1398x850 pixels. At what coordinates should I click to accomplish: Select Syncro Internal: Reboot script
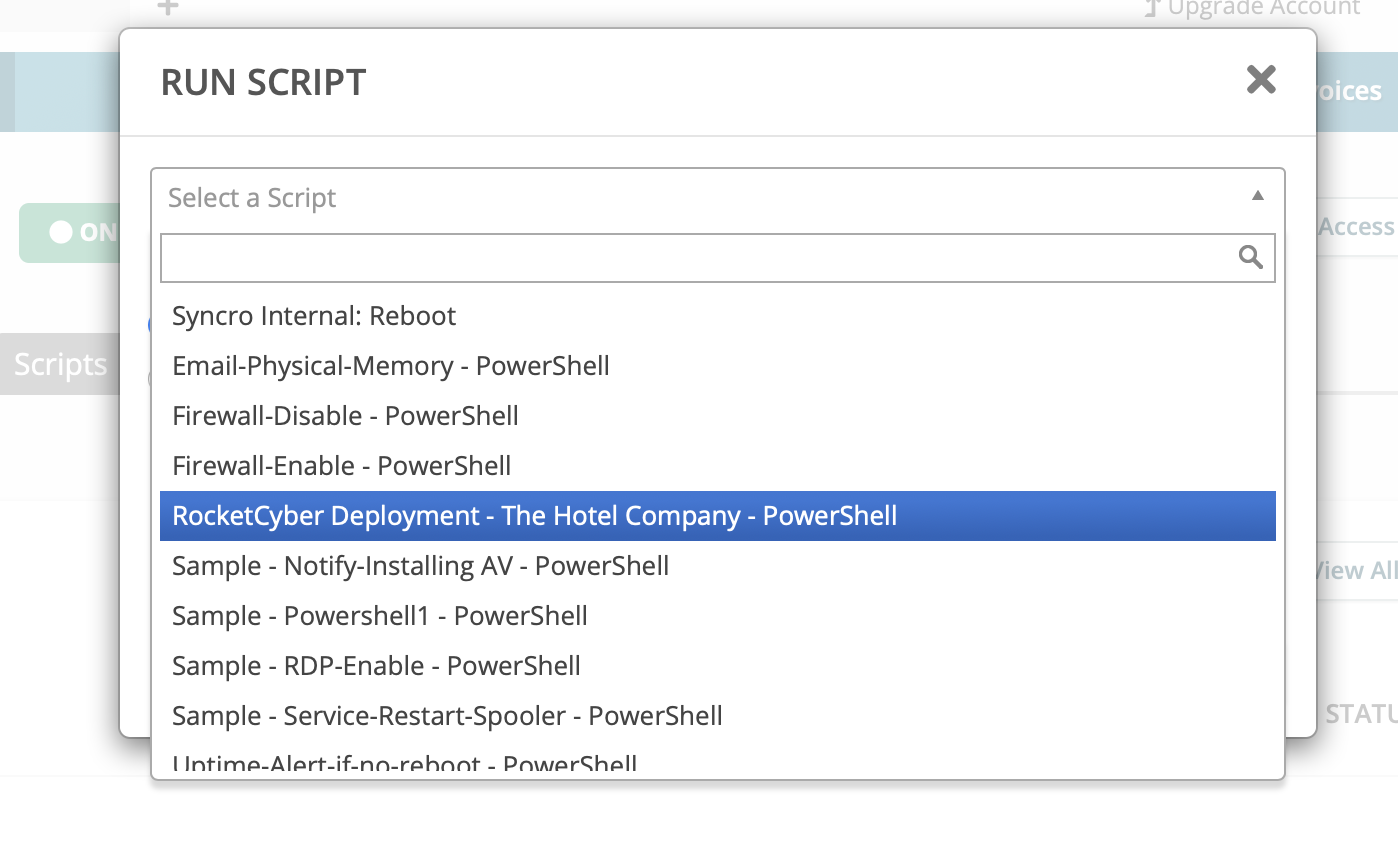[717, 316]
